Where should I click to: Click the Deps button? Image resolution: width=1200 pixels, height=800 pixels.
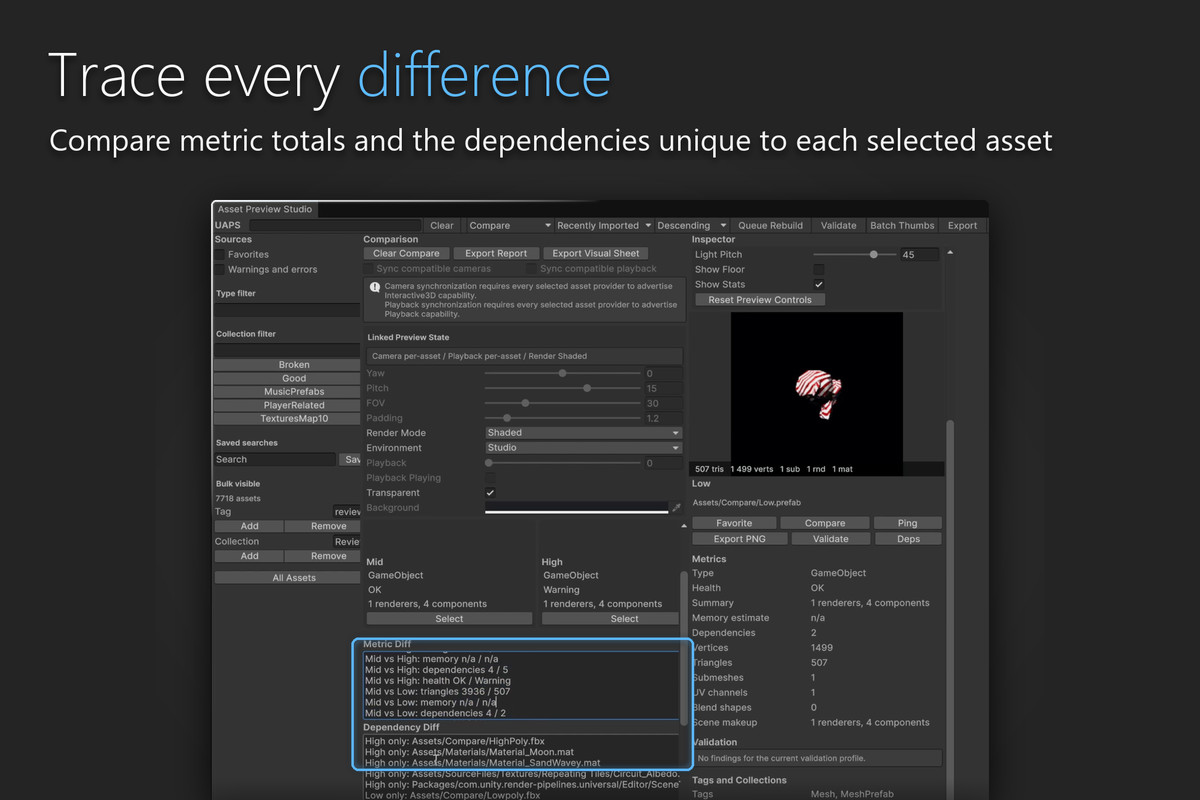tap(907, 539)
